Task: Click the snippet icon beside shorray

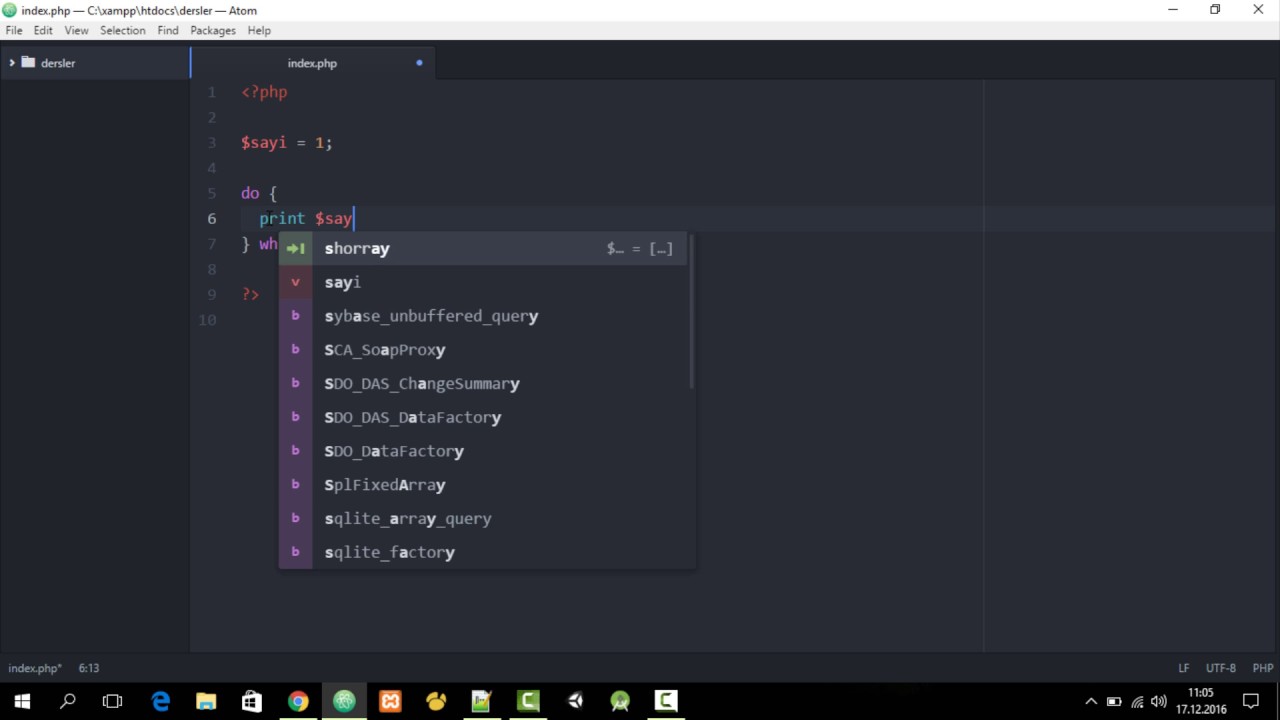Action: coord(295,248)
